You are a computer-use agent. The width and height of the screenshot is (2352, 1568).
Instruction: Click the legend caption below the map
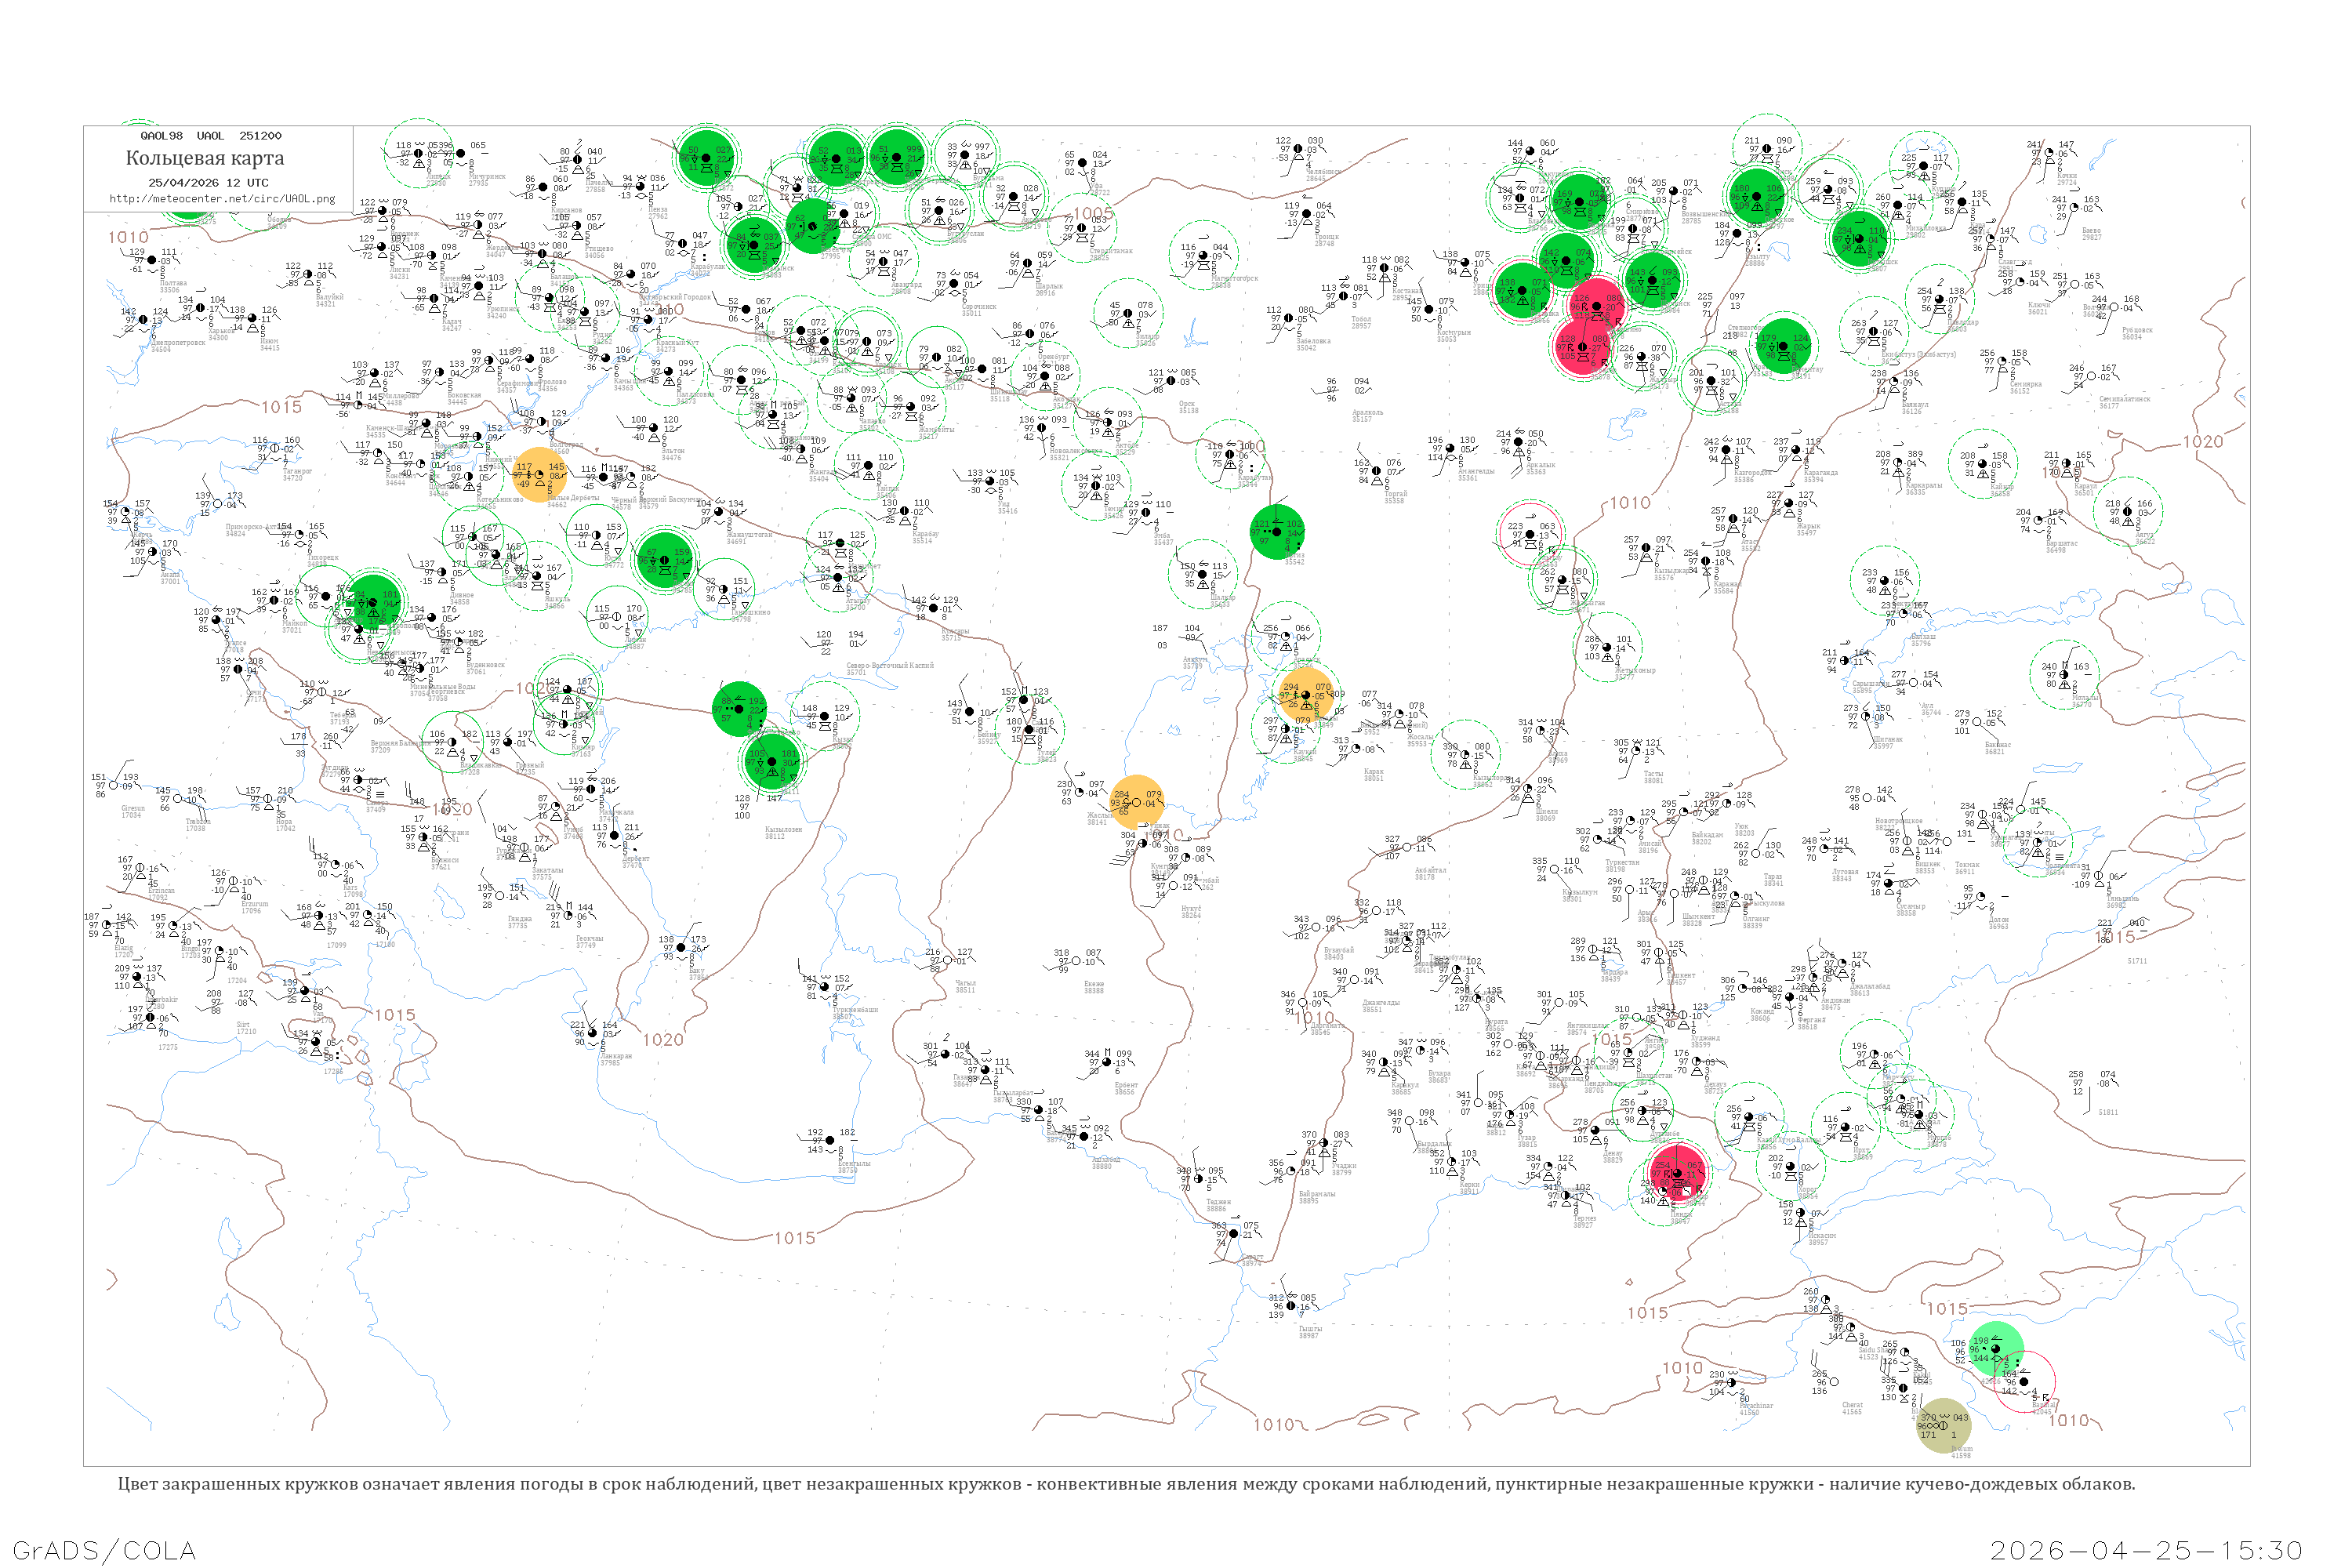coord(1126,1483)
